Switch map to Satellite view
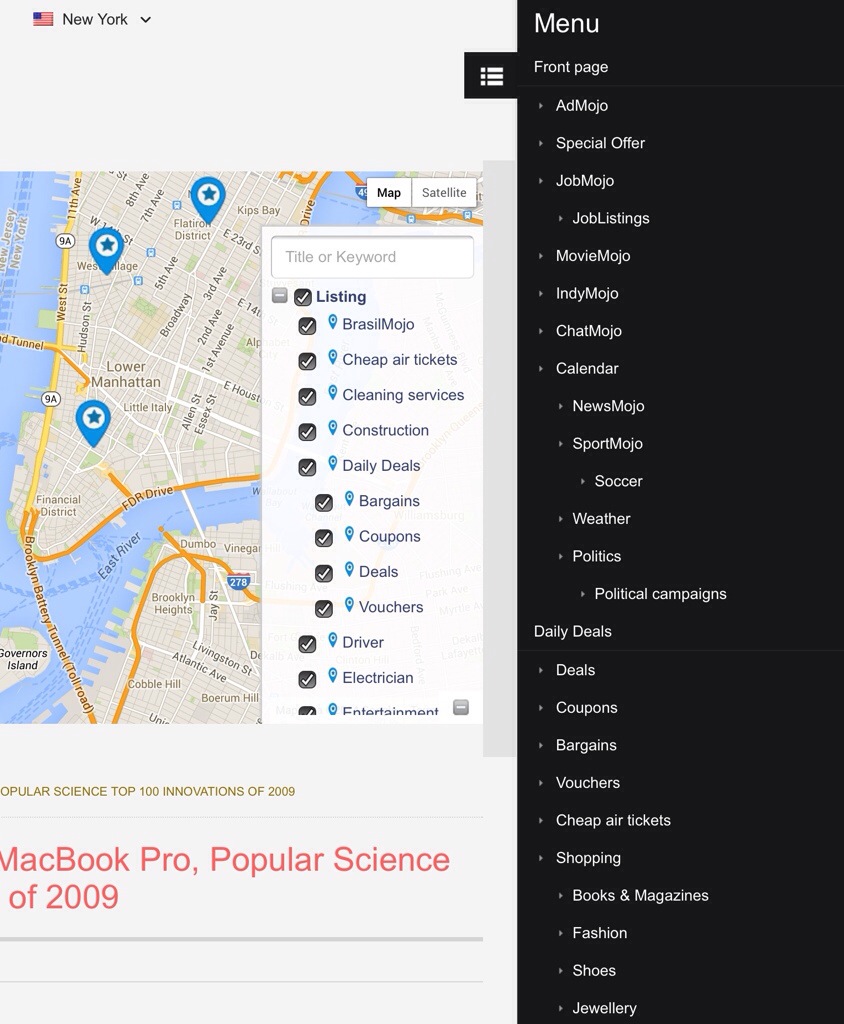 pos(444,193)
